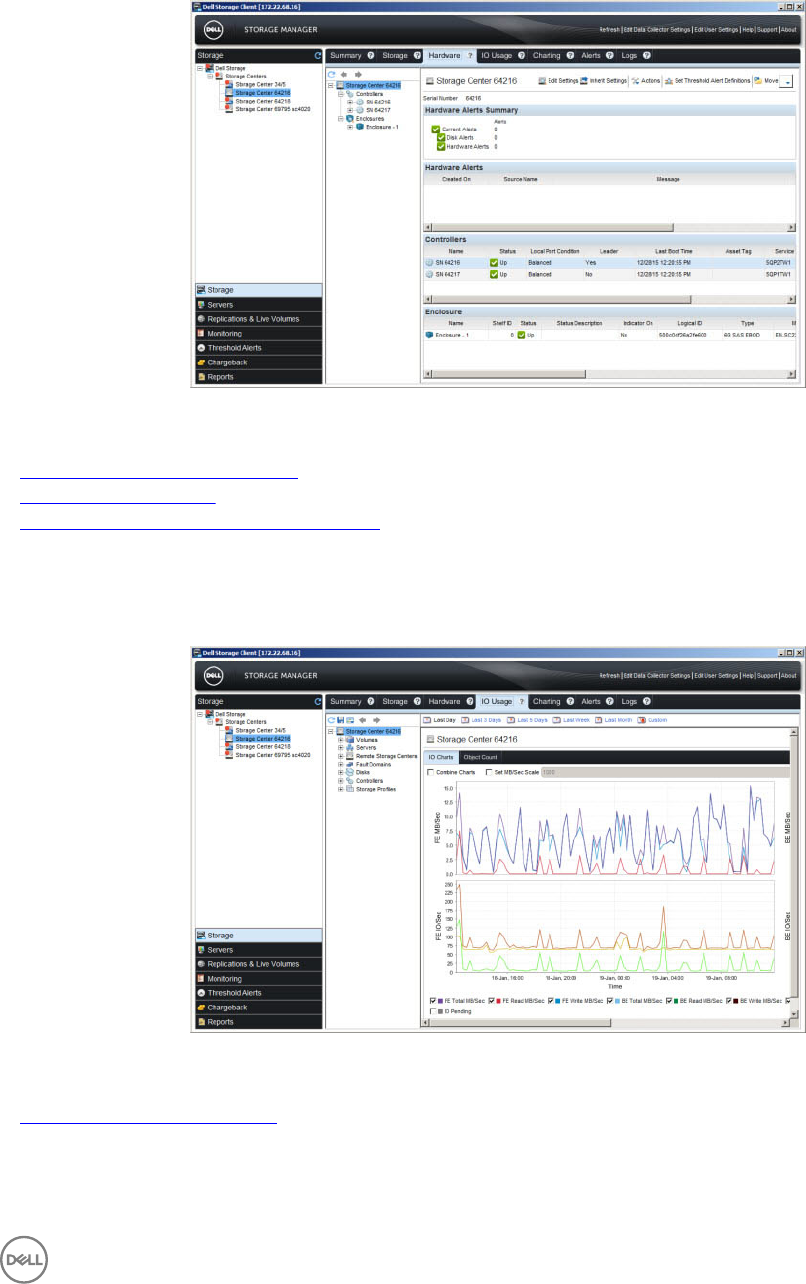Select Last Month time range
Viewport: 806px width, 1284px height.
coord(615,719)
